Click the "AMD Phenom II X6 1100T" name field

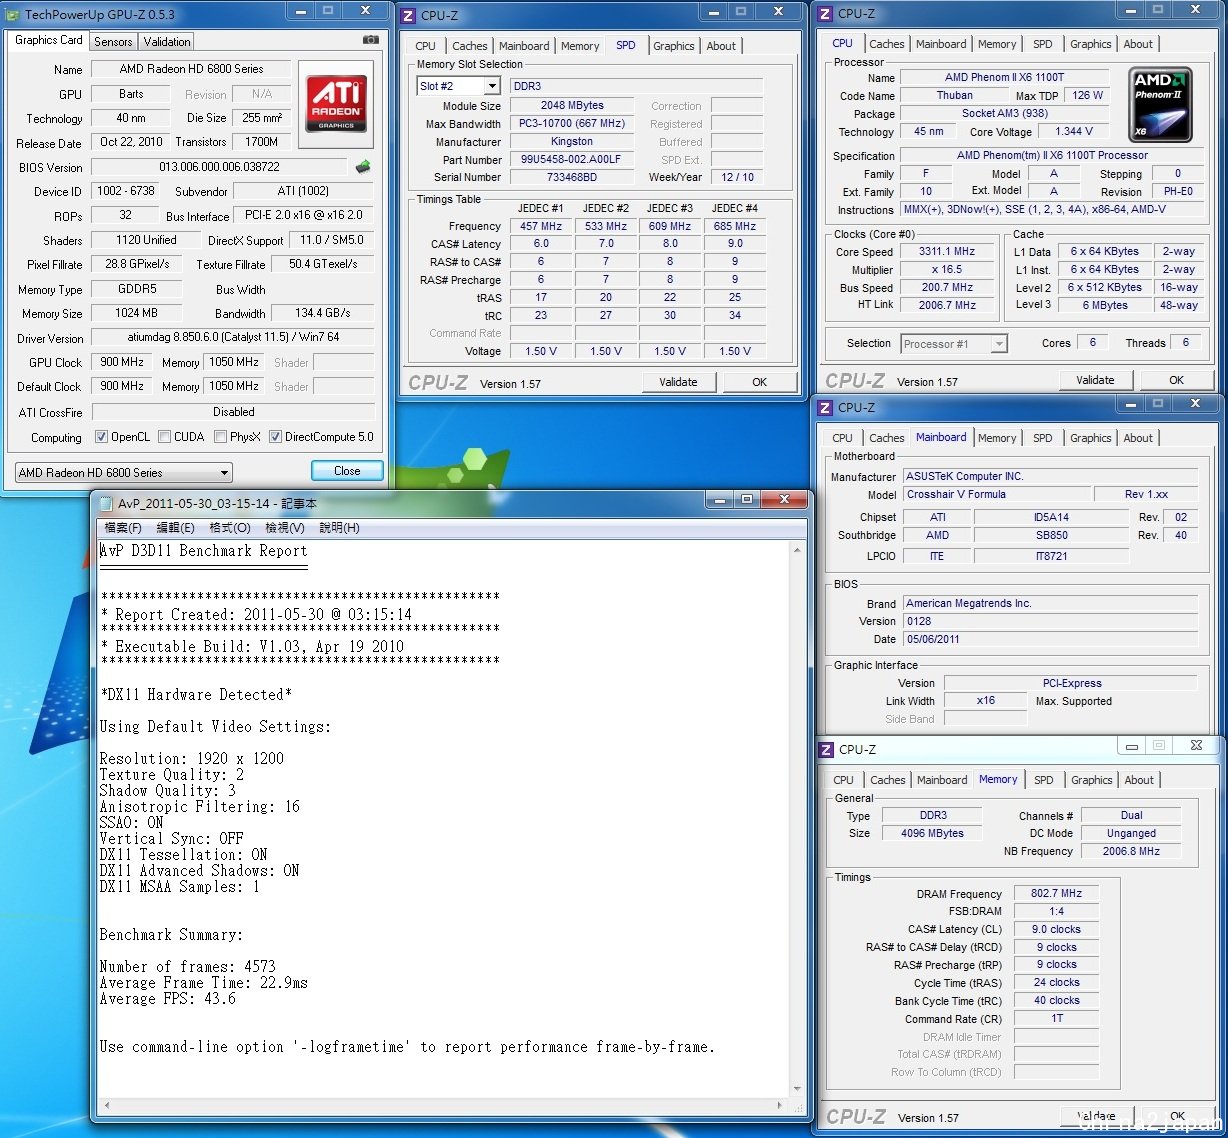click(x=1005, y=77)
